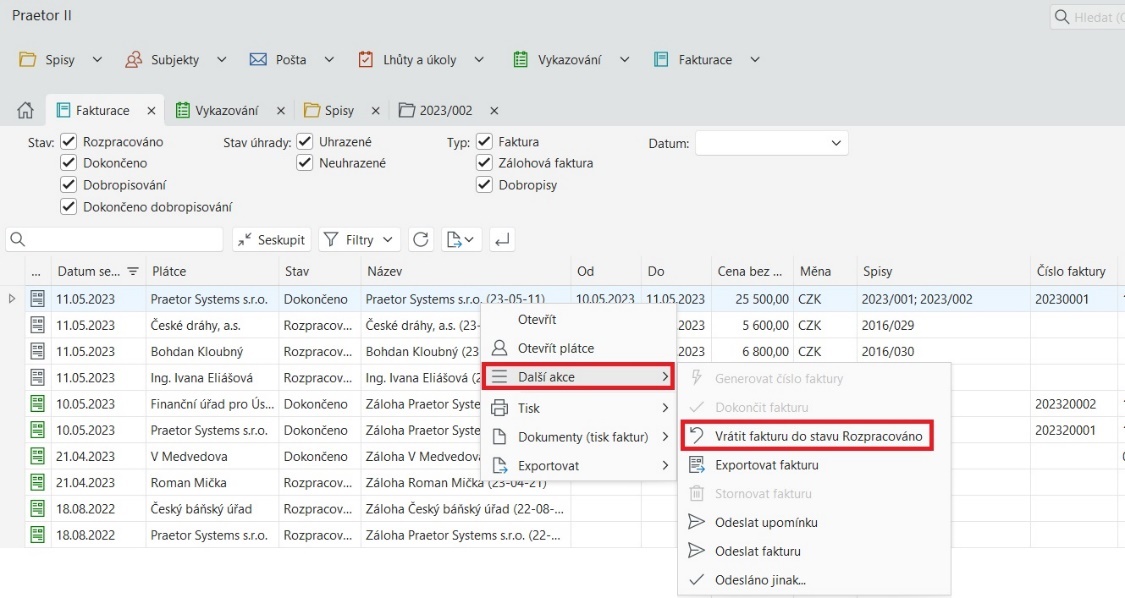Expand the Filtry dropdown

tap(359, 240)
